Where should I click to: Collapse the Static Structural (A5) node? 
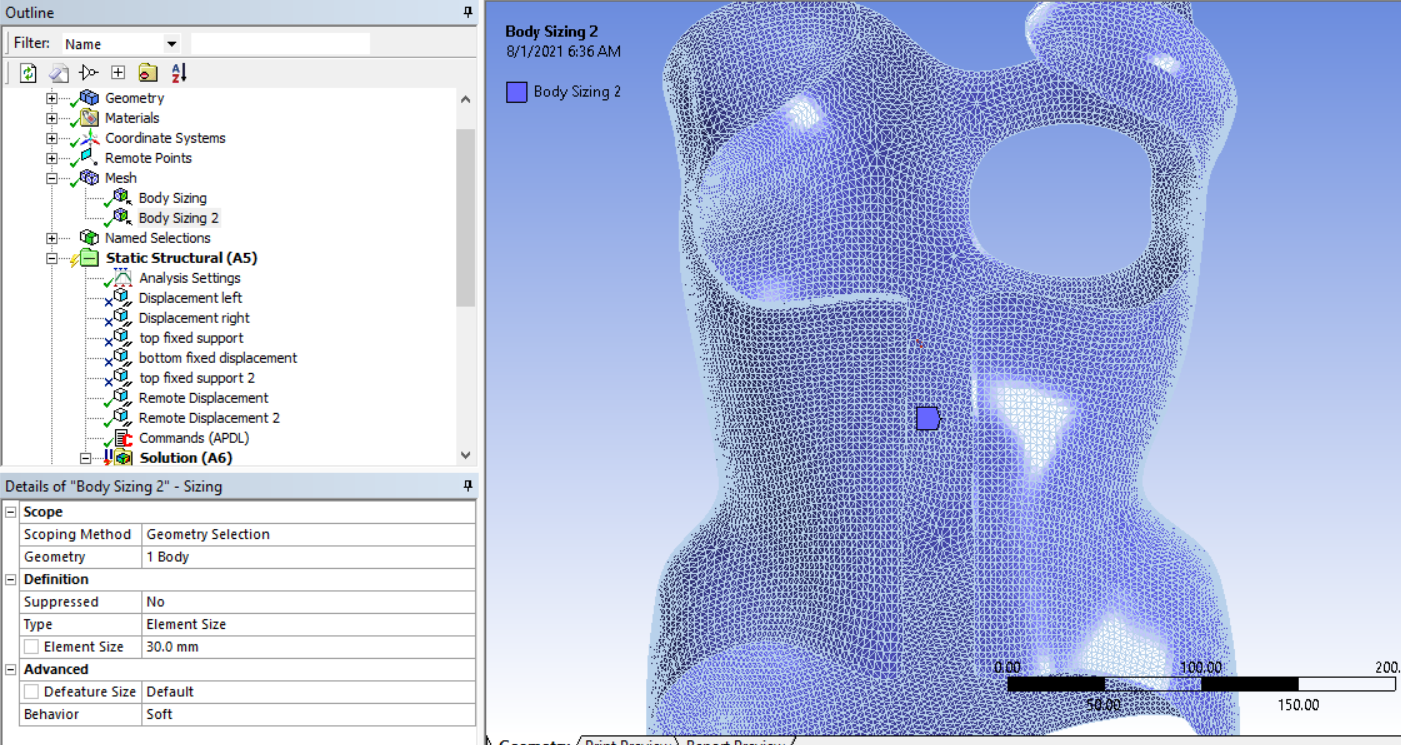(52, 258)
